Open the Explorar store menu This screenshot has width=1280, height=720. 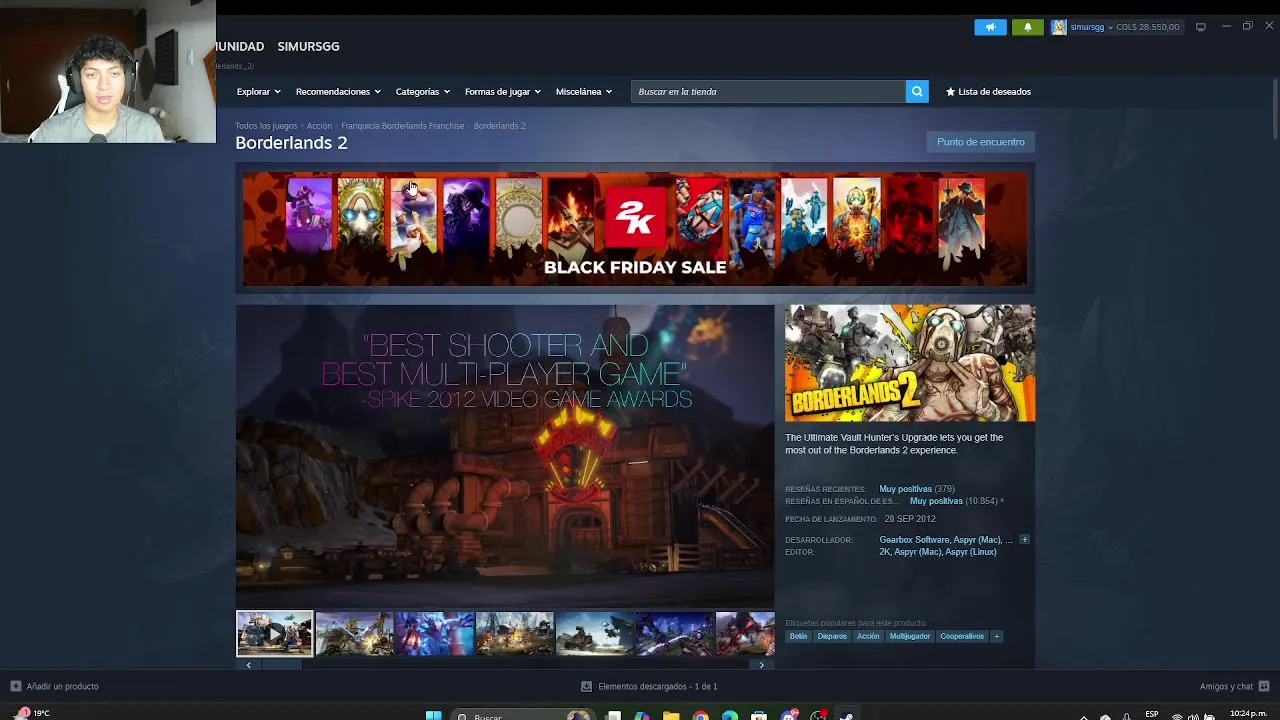click(257, 91)
